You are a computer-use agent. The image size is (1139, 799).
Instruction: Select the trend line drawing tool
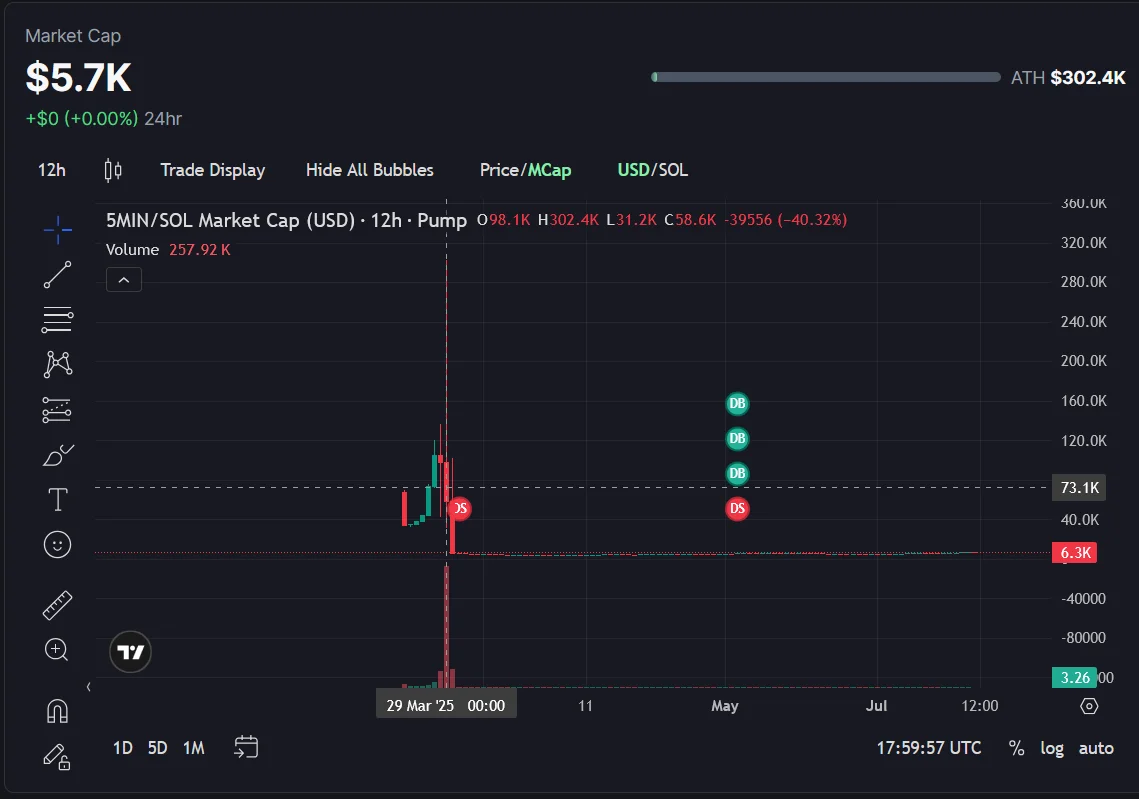pyautogui.click(x=58, y=275)
